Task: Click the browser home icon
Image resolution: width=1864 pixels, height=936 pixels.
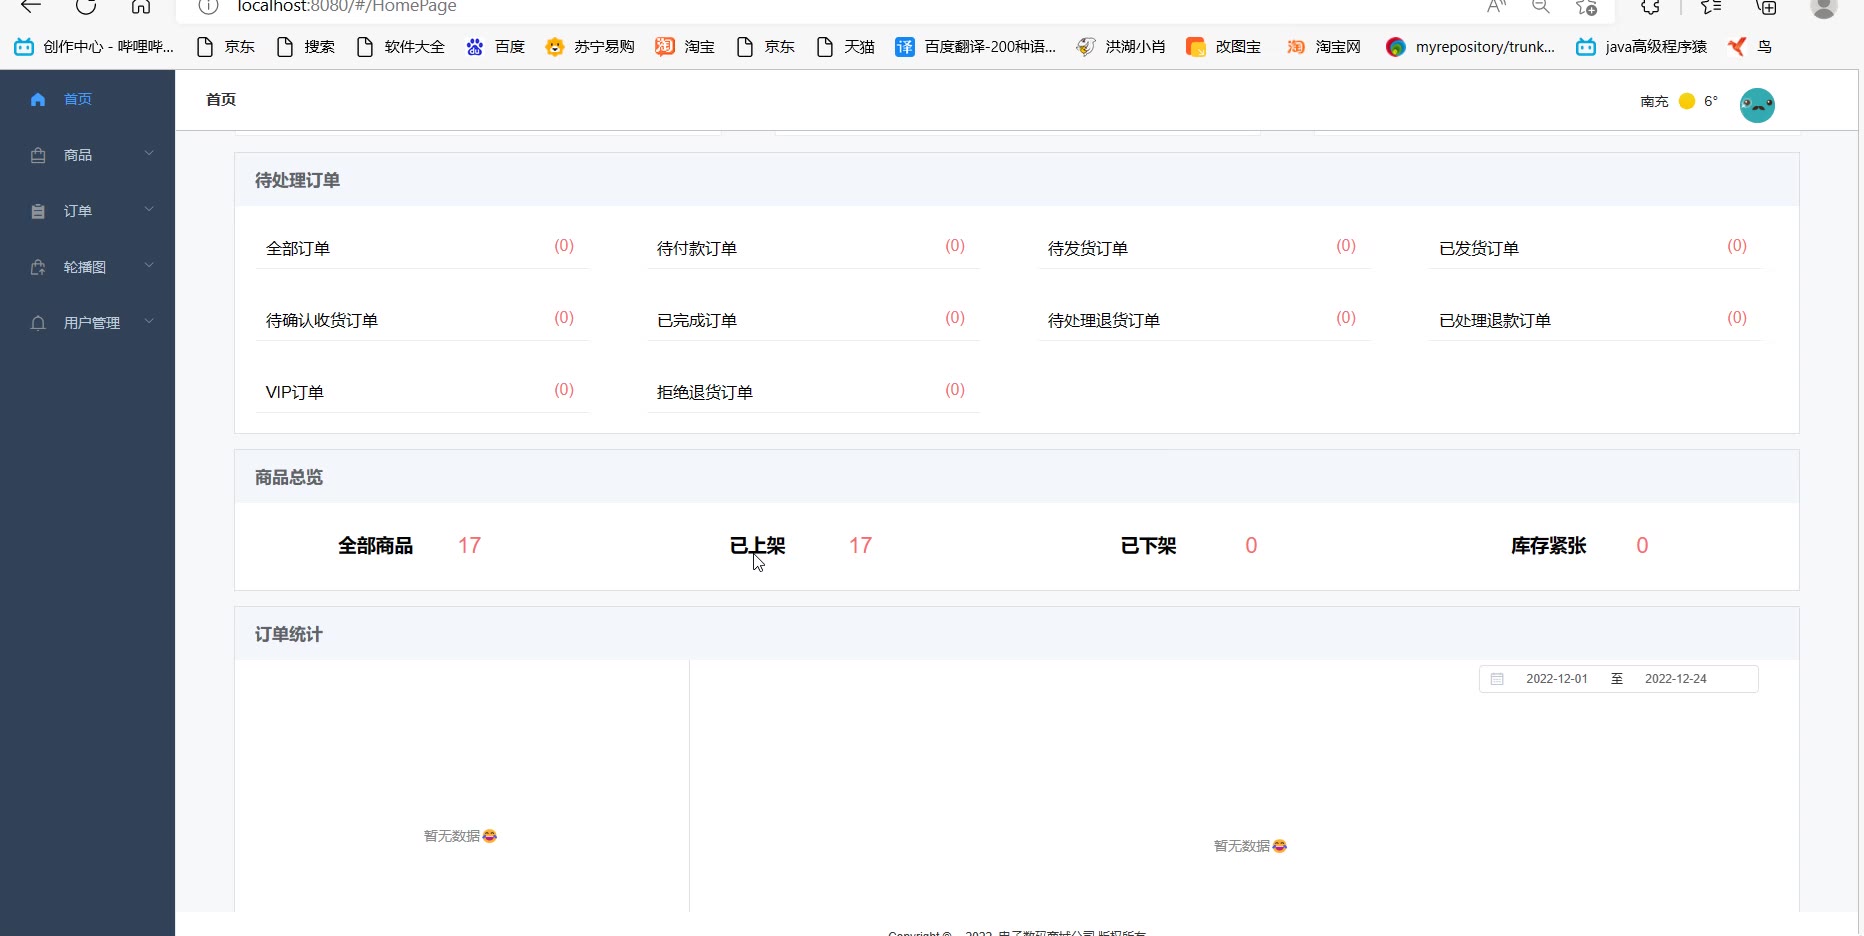Action: click(141, 7)
